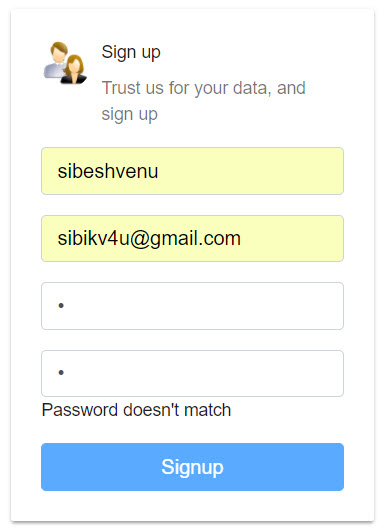Click the "Sign up" heading text
Image resolution: width=384 pixels, height=529 pixels.
(x=131, y=53)
